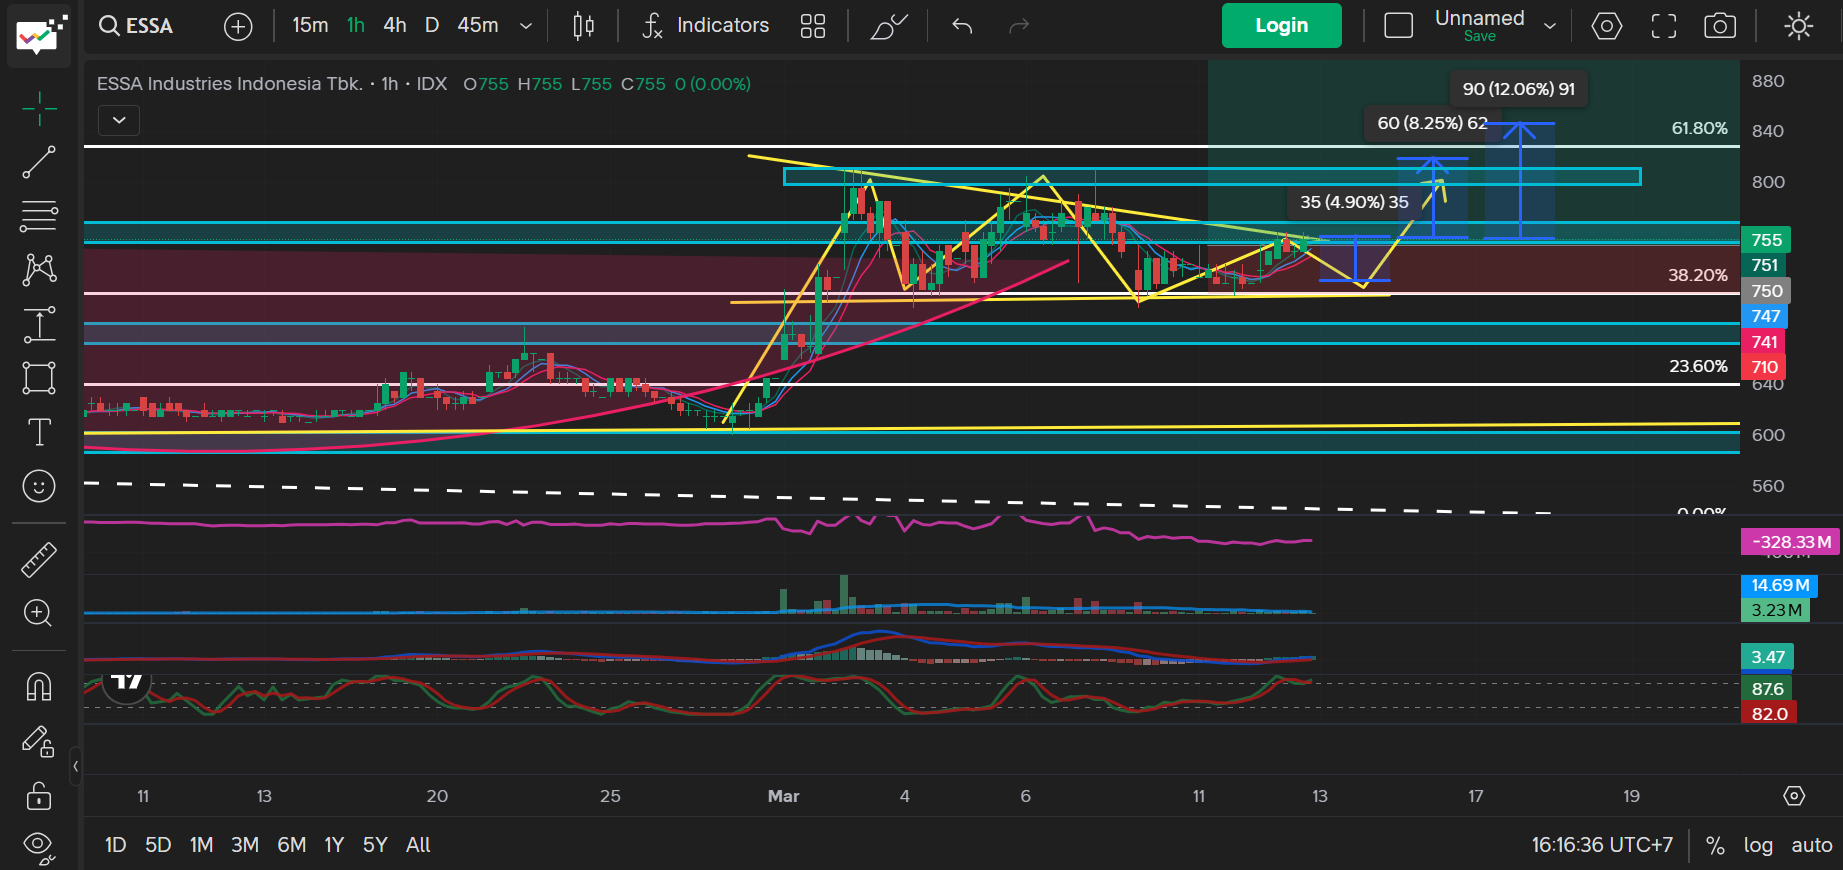1843x870 pixels.
Task: Enable magnet mode for drawings
Action: pos(39,687)
